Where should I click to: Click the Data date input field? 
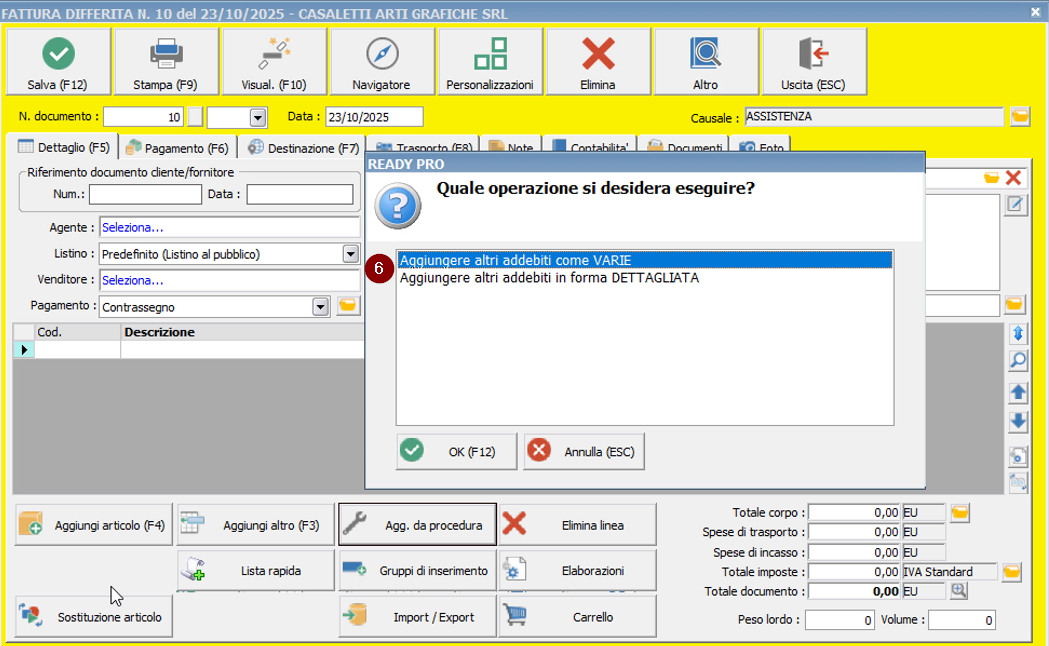[x=374, y=117]
